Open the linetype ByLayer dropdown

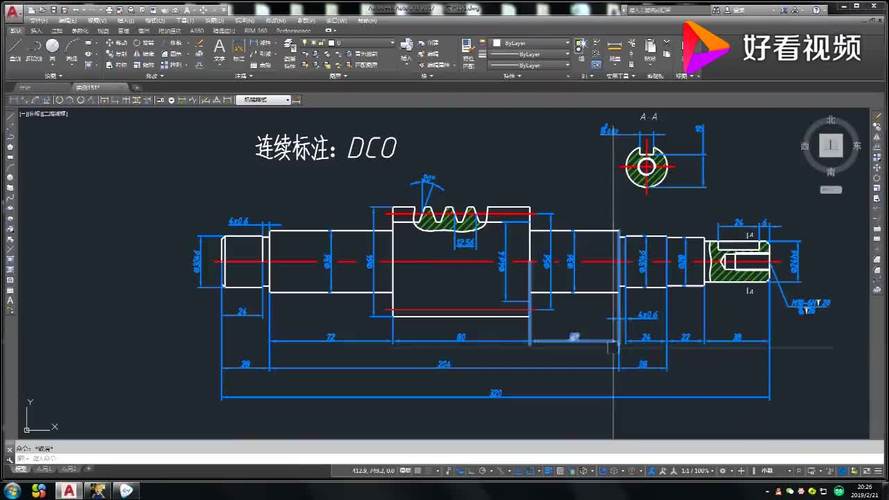[x=566, y=65]
